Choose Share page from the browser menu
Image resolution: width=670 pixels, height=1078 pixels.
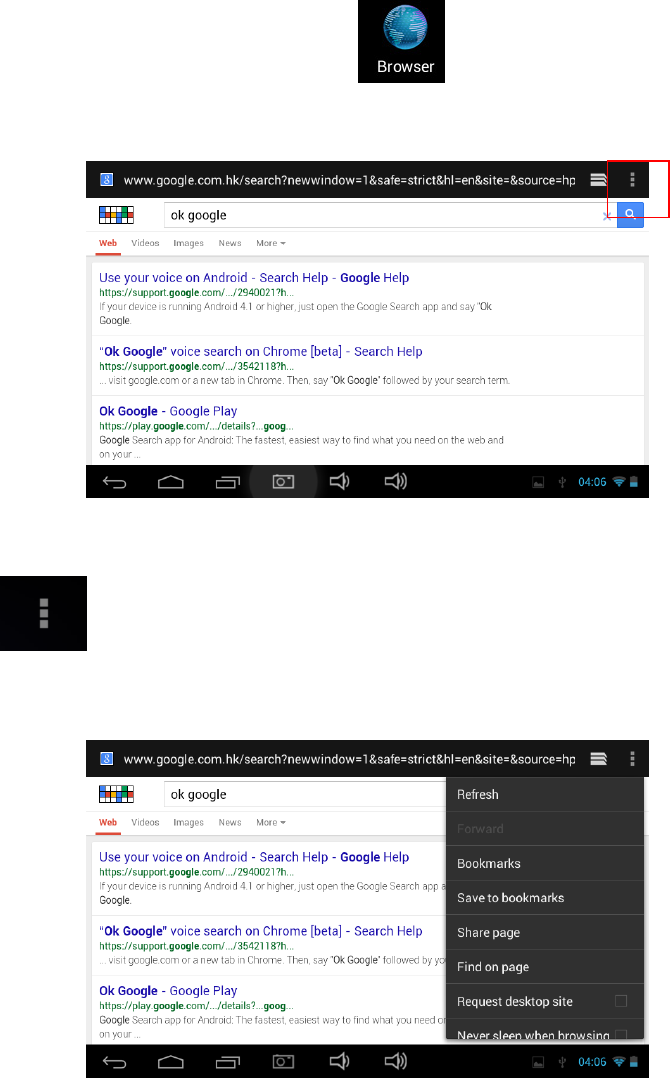click(545, 932)
